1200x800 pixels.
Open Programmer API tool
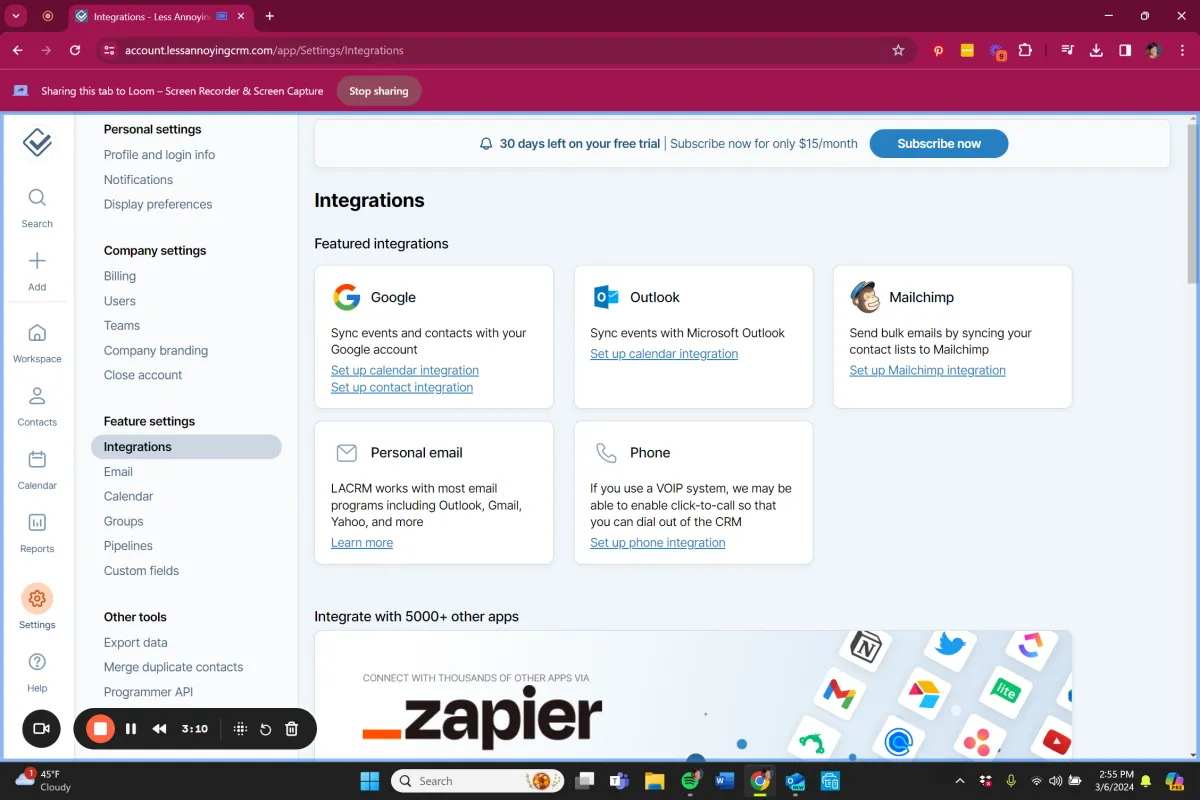tap(148, 692)
